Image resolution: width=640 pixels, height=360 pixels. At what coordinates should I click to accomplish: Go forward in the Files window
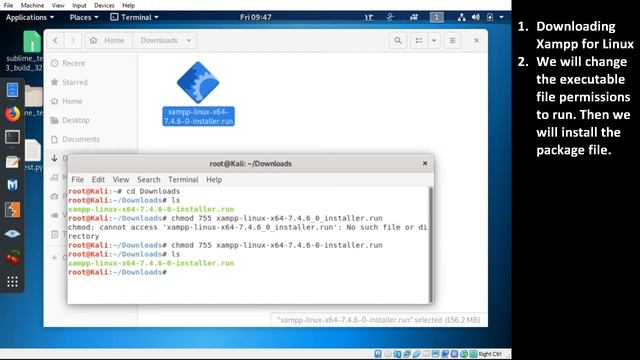[73, 40]
